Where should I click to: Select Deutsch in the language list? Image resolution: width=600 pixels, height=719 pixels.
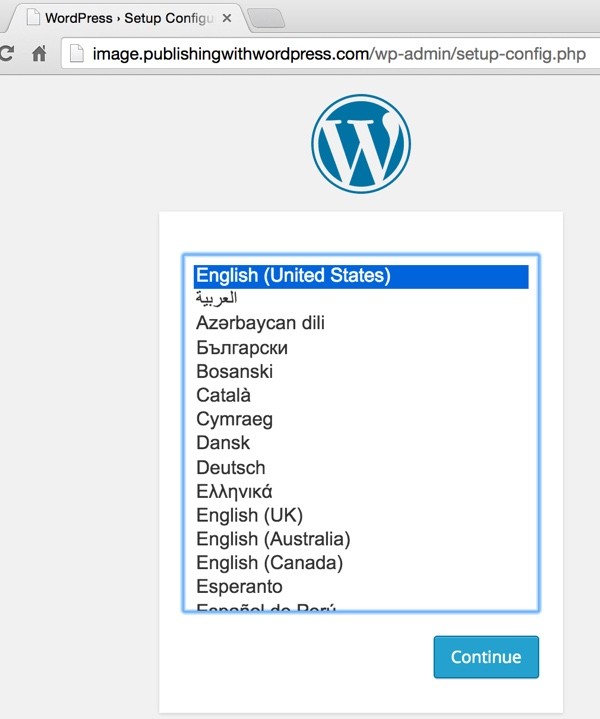pyautogui.click(x=361, y=468)
